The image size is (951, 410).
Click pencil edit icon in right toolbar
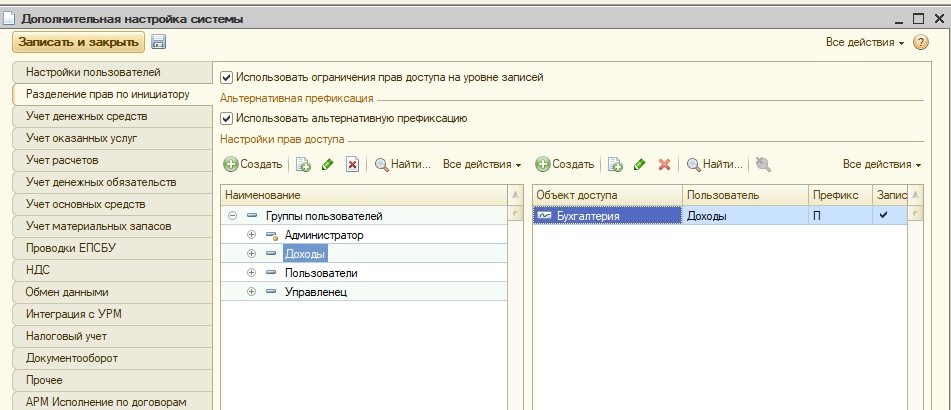639,164
